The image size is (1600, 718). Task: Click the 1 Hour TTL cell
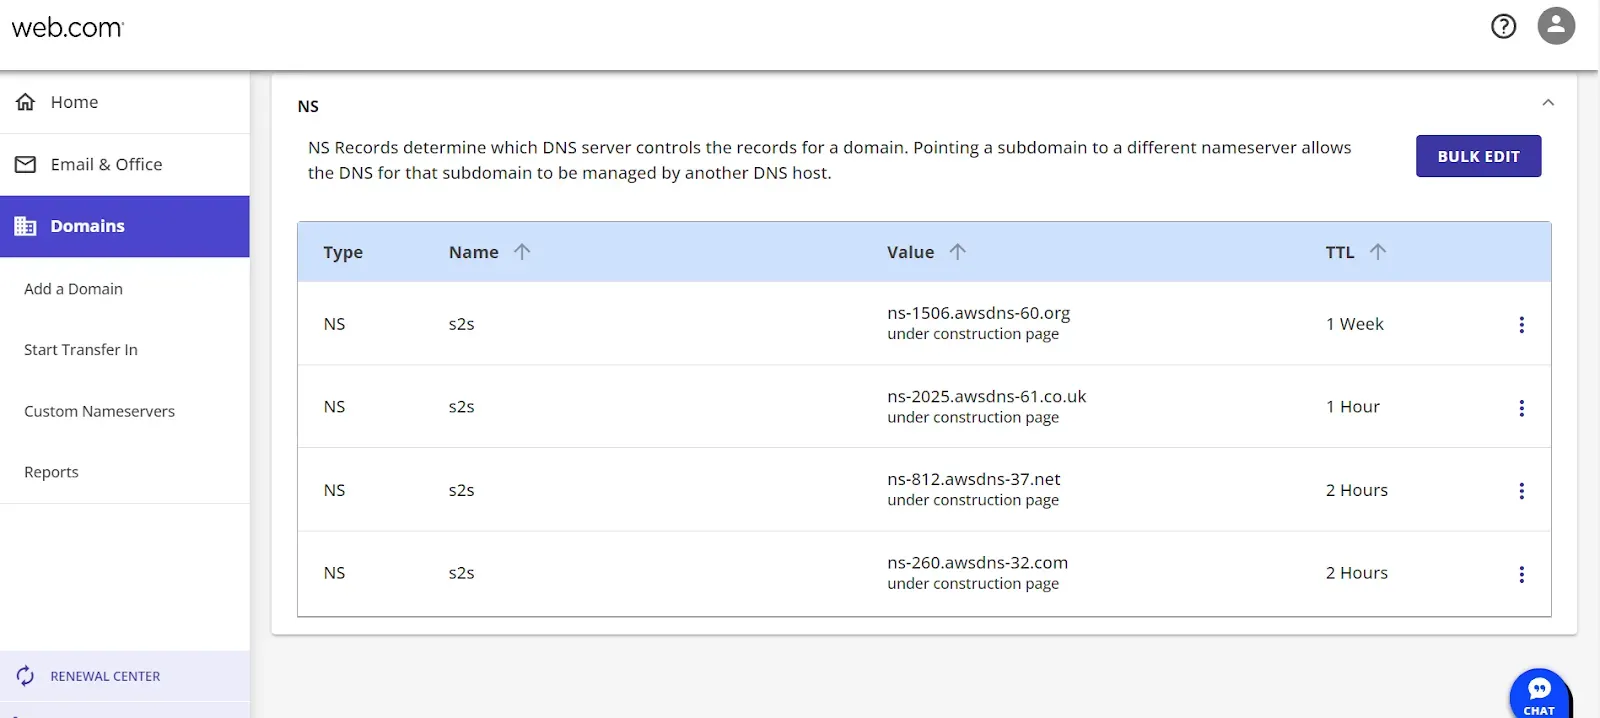coord(1352,407)
